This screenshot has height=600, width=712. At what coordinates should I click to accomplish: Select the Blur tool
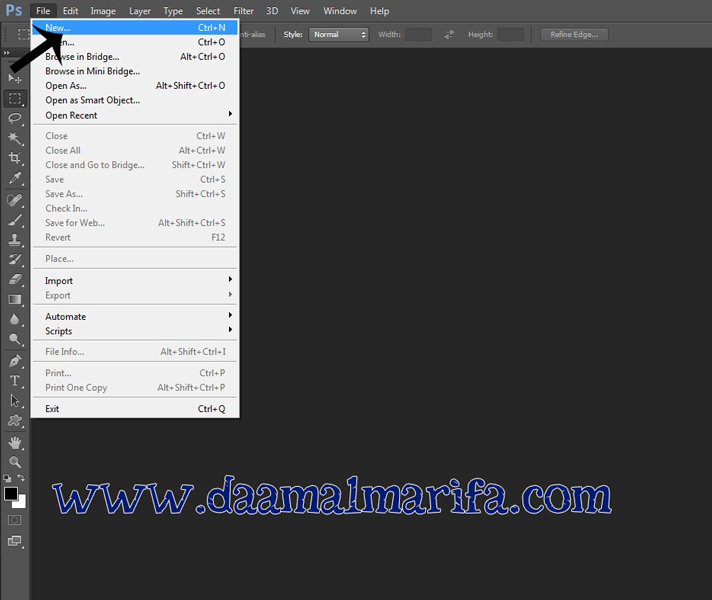[x=15, y=319]
